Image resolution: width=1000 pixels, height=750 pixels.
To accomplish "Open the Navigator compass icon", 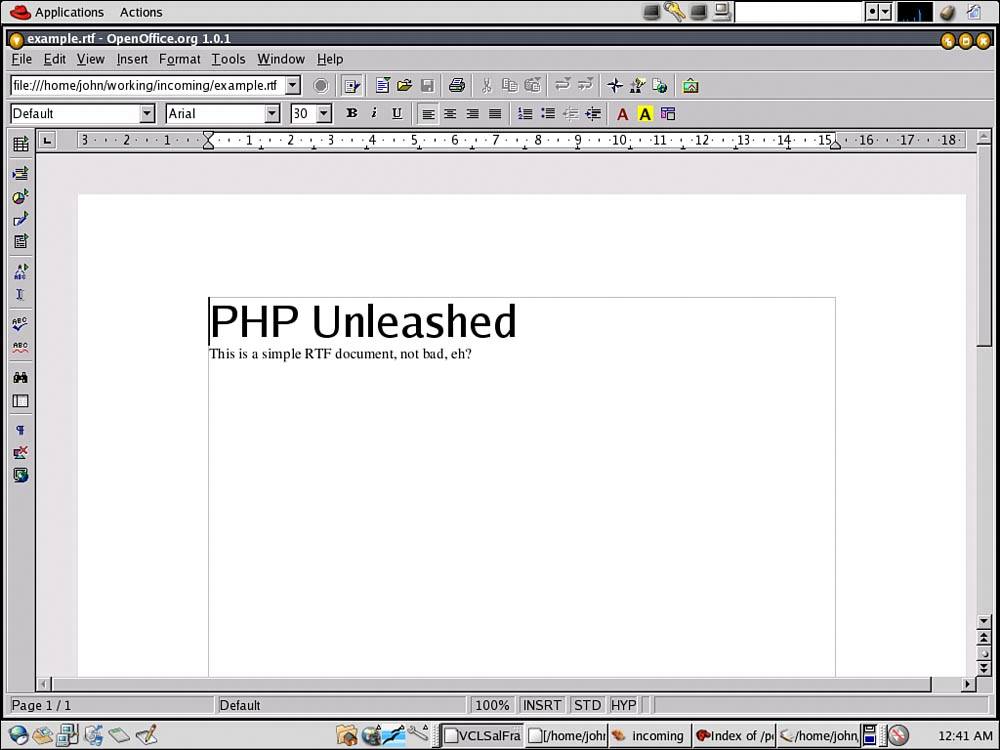I will 615,86.
